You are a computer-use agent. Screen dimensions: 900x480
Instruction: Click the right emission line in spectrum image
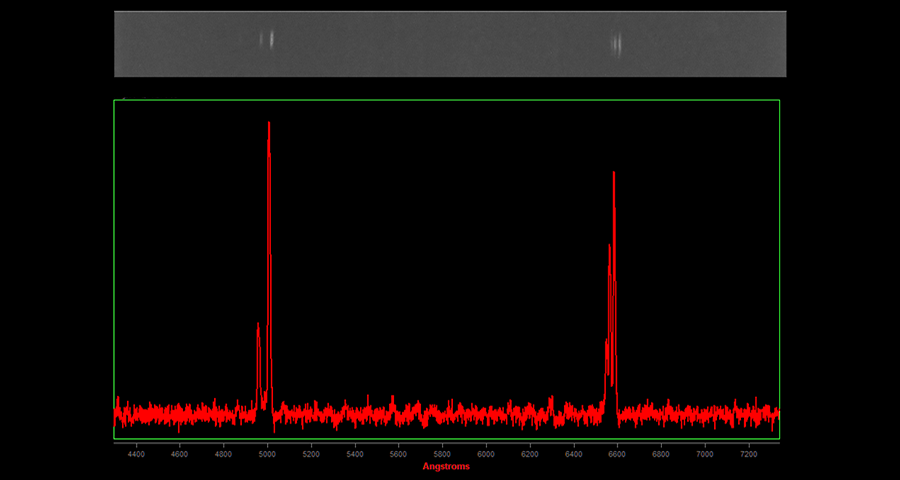tap(617, 44)
